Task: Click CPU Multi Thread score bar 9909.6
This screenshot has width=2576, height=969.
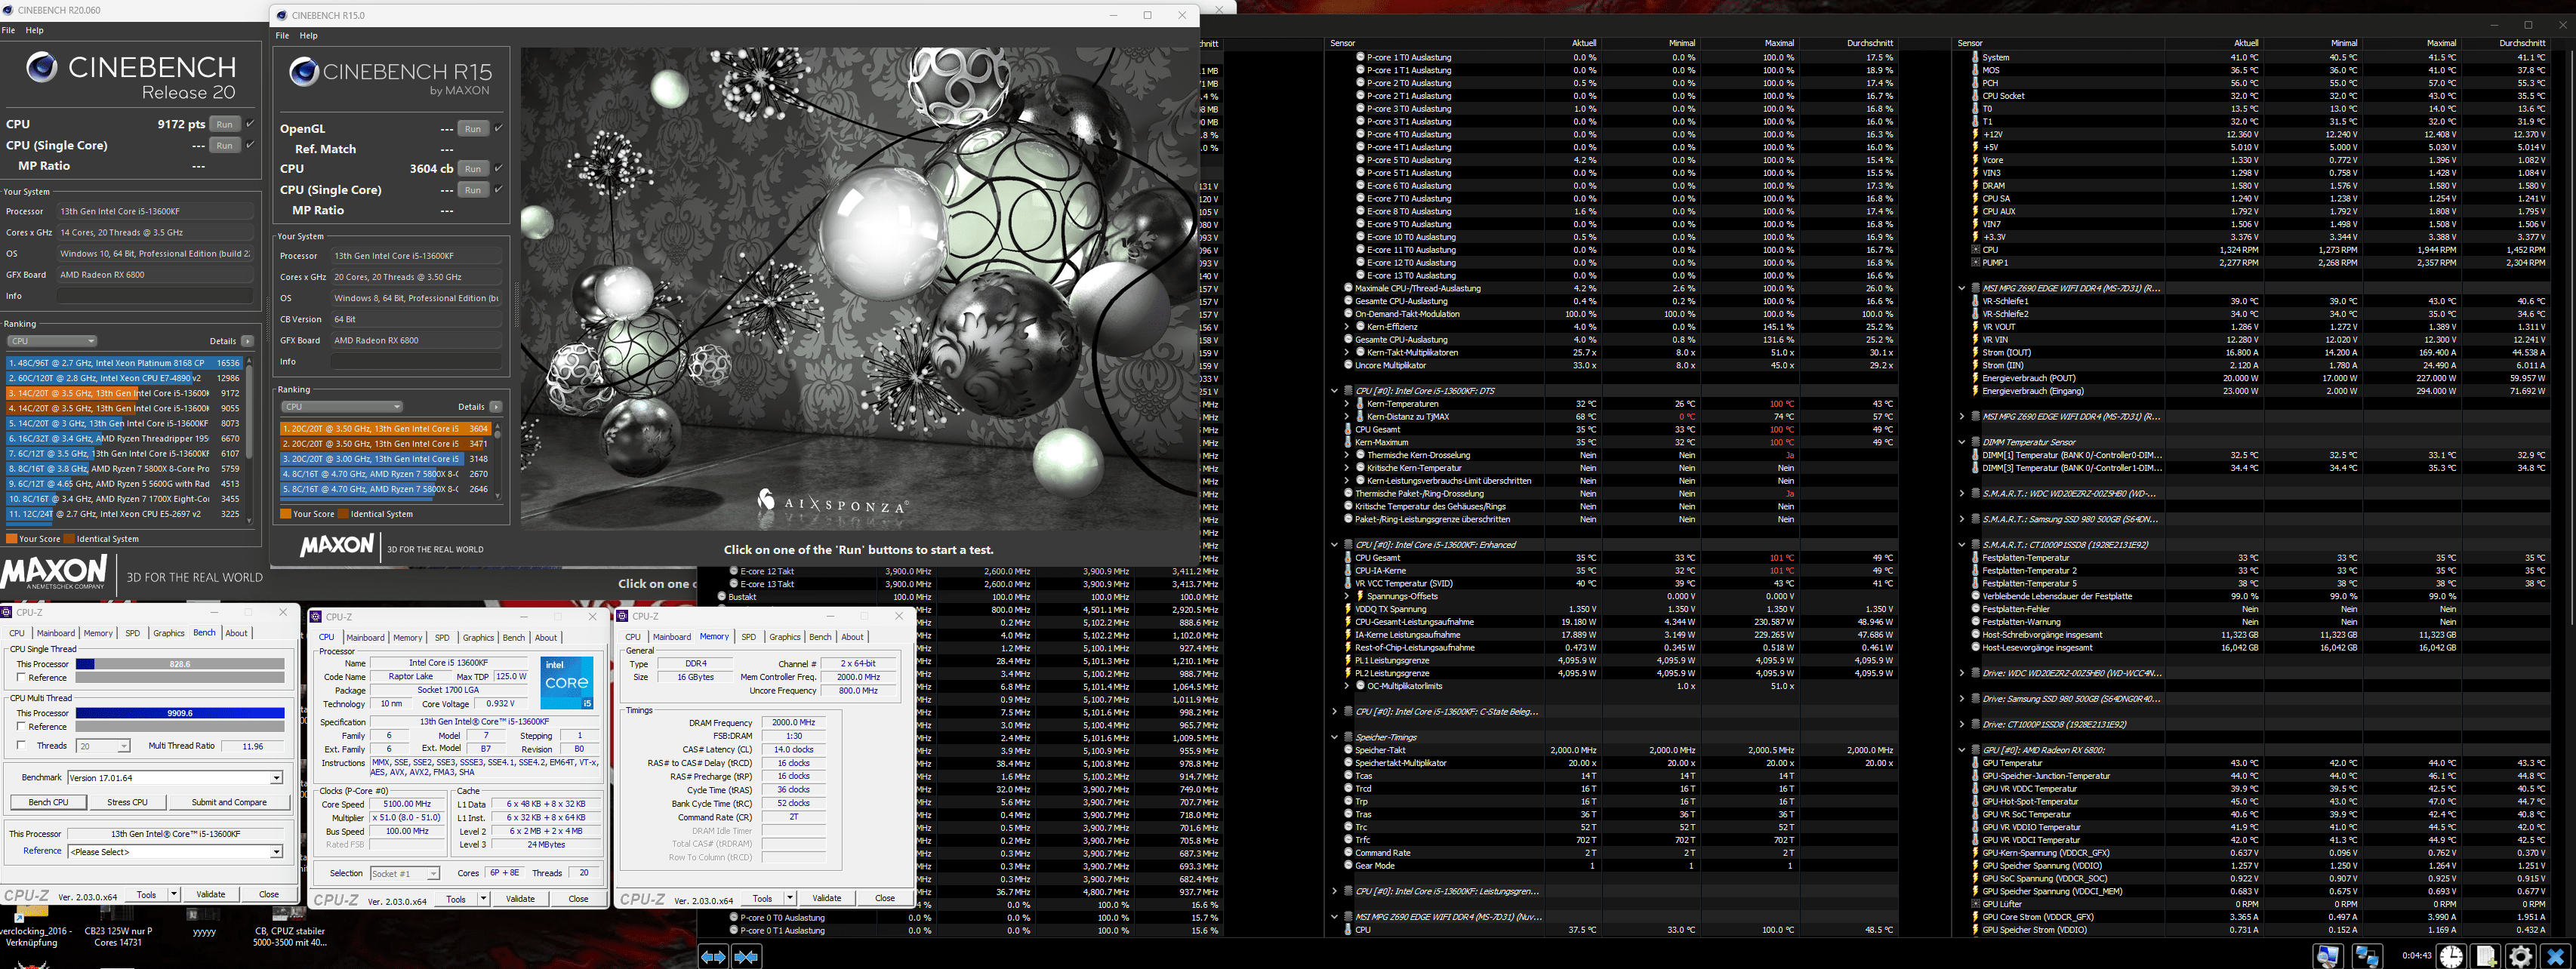Action: pos(180,713)
